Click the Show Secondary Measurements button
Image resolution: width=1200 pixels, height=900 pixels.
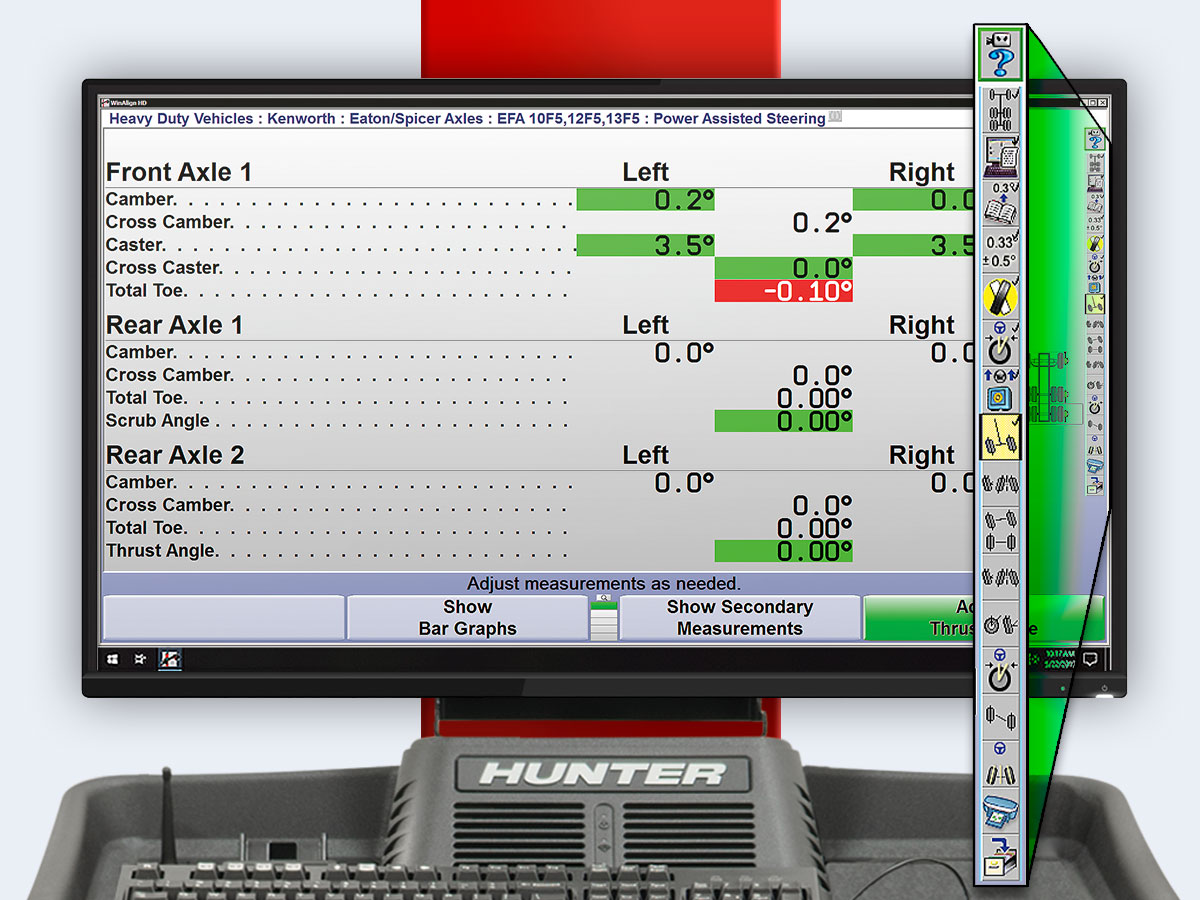(x=740, y=618)
